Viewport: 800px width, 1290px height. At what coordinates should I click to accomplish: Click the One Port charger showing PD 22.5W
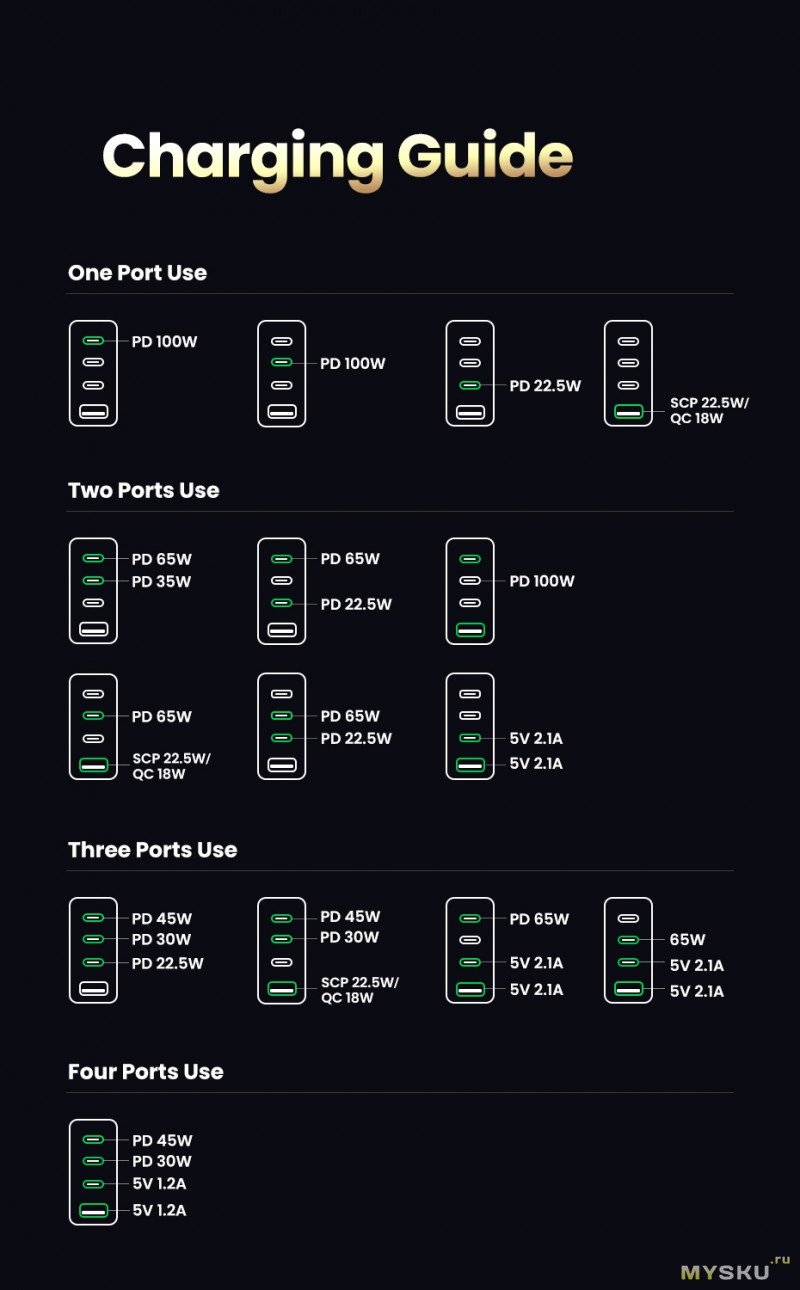[x=470, y=373]
